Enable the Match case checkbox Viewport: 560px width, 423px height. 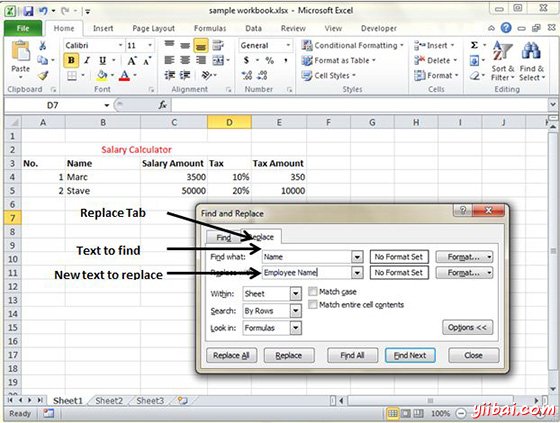312,292
